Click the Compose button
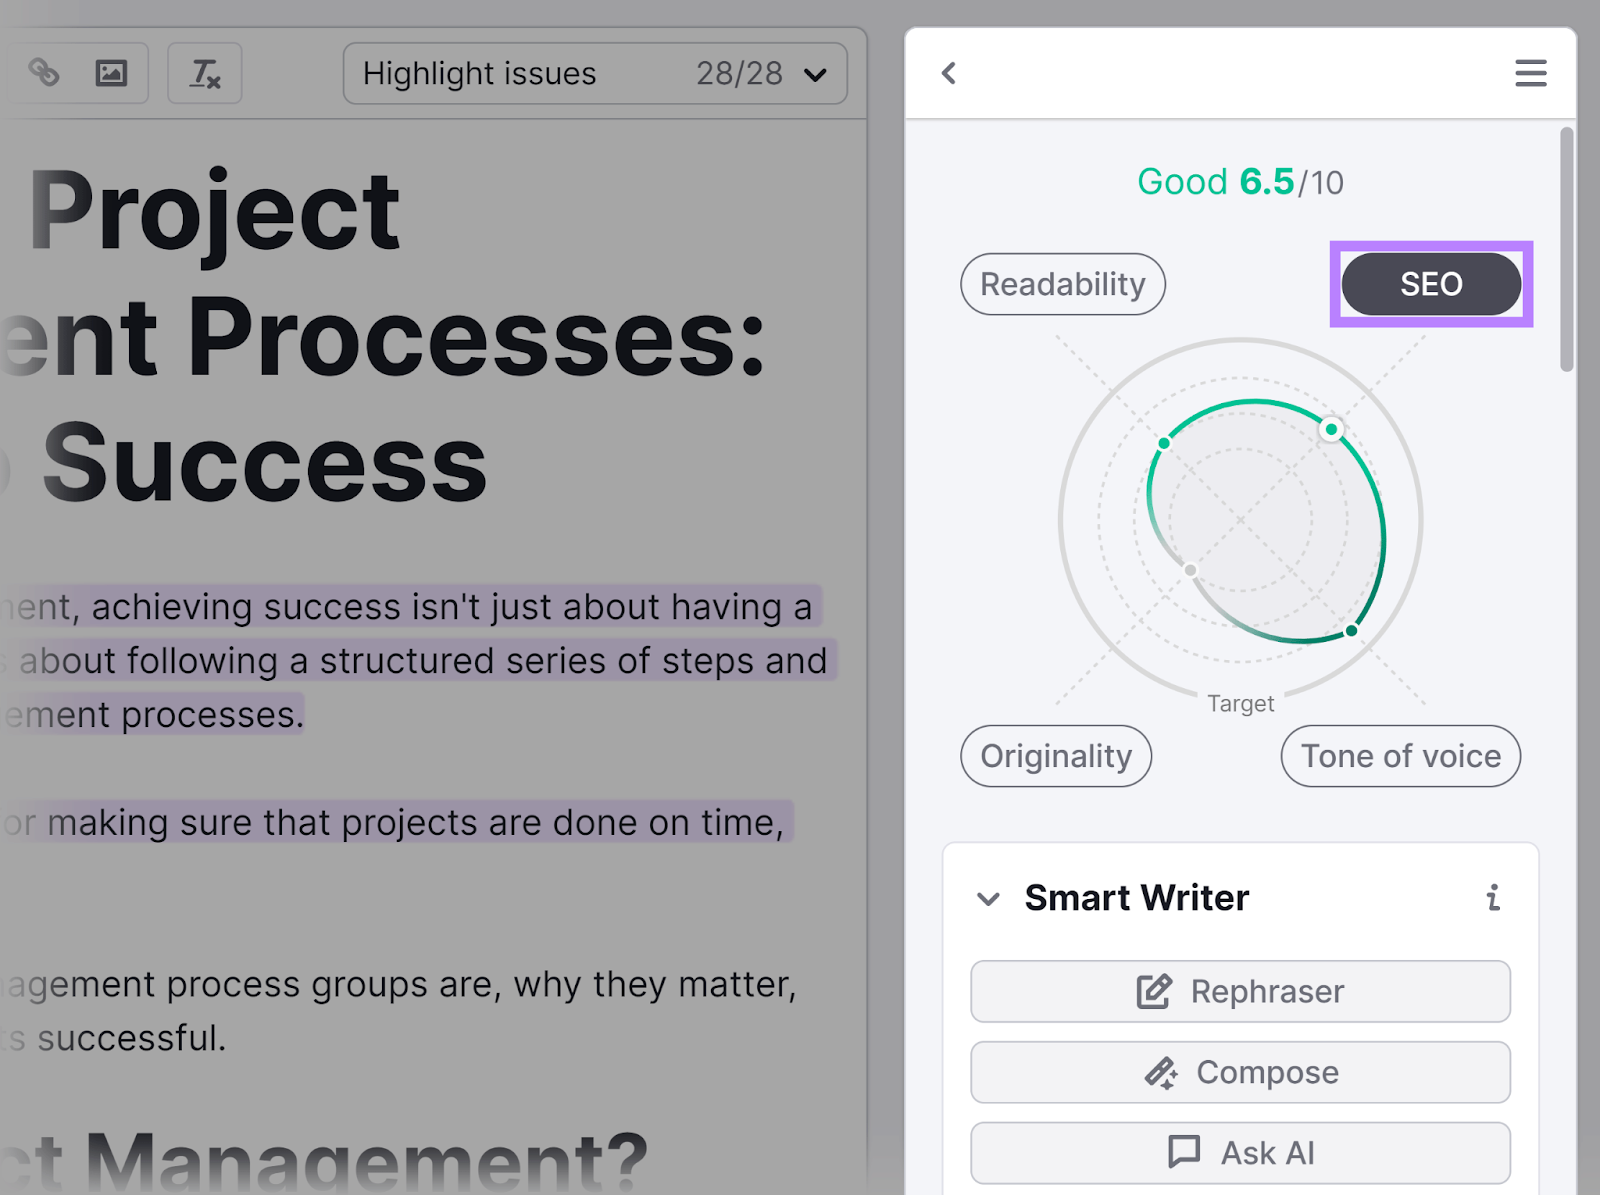 coord(1240,1072)
